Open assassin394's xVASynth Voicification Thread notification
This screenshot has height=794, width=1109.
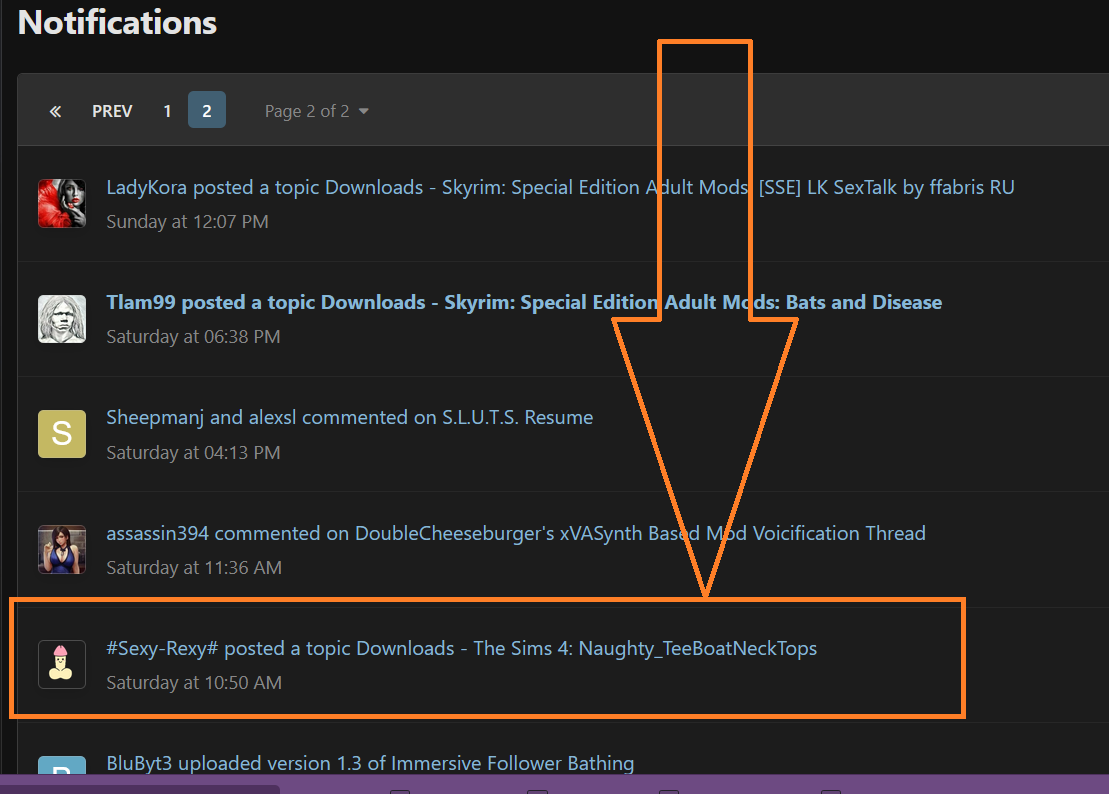coord(516,533)
